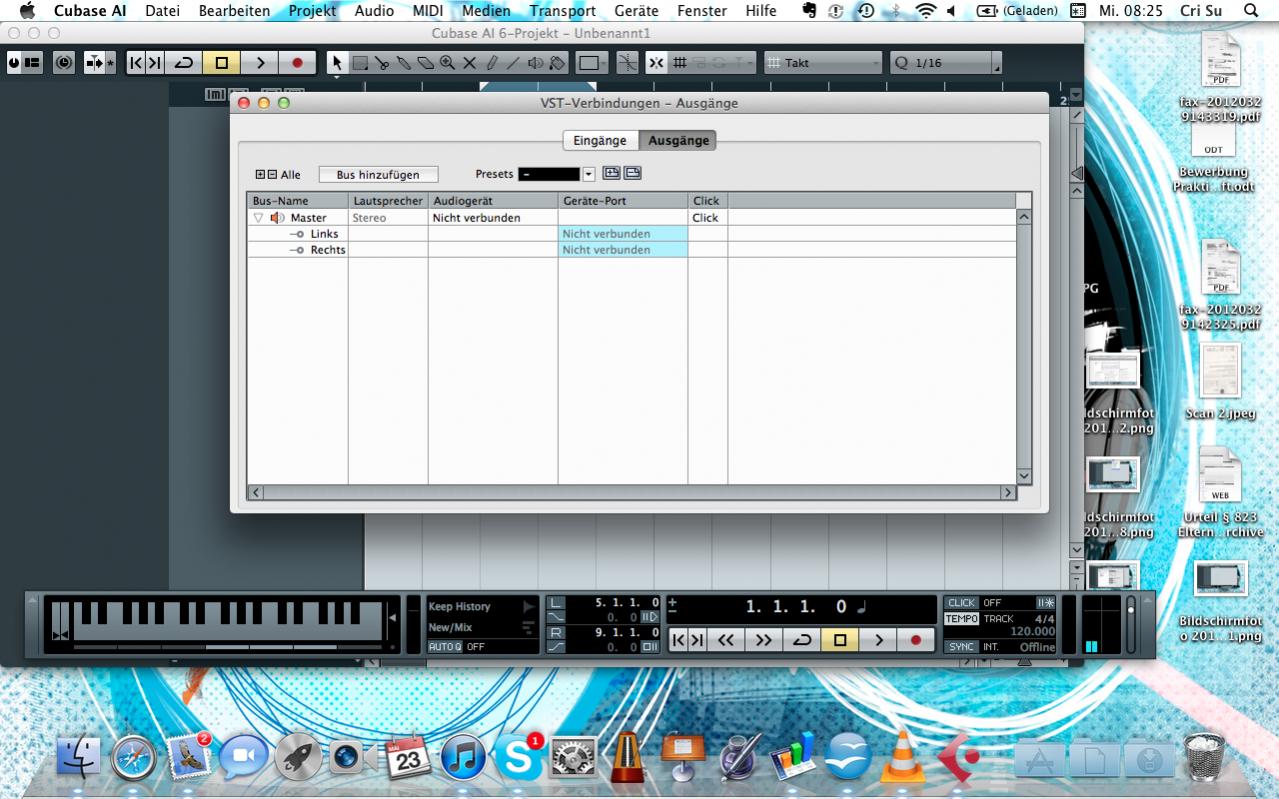Open the MIDI menu
This screenshot has width=1279, height=799.
(427, 11)
